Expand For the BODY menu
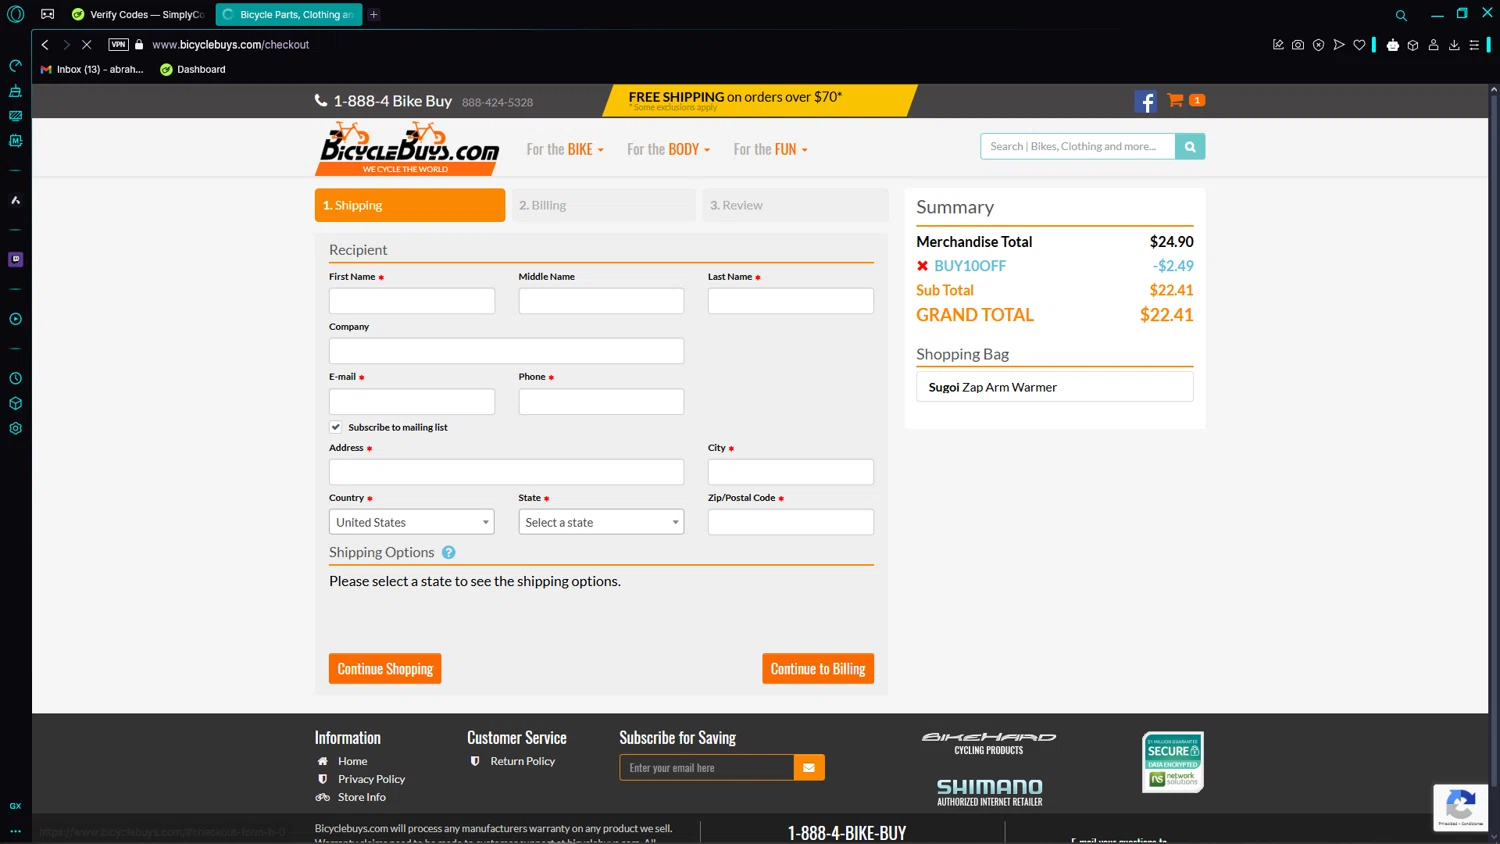The height and width of the screenshot is (844, 1500). (668, 149)
